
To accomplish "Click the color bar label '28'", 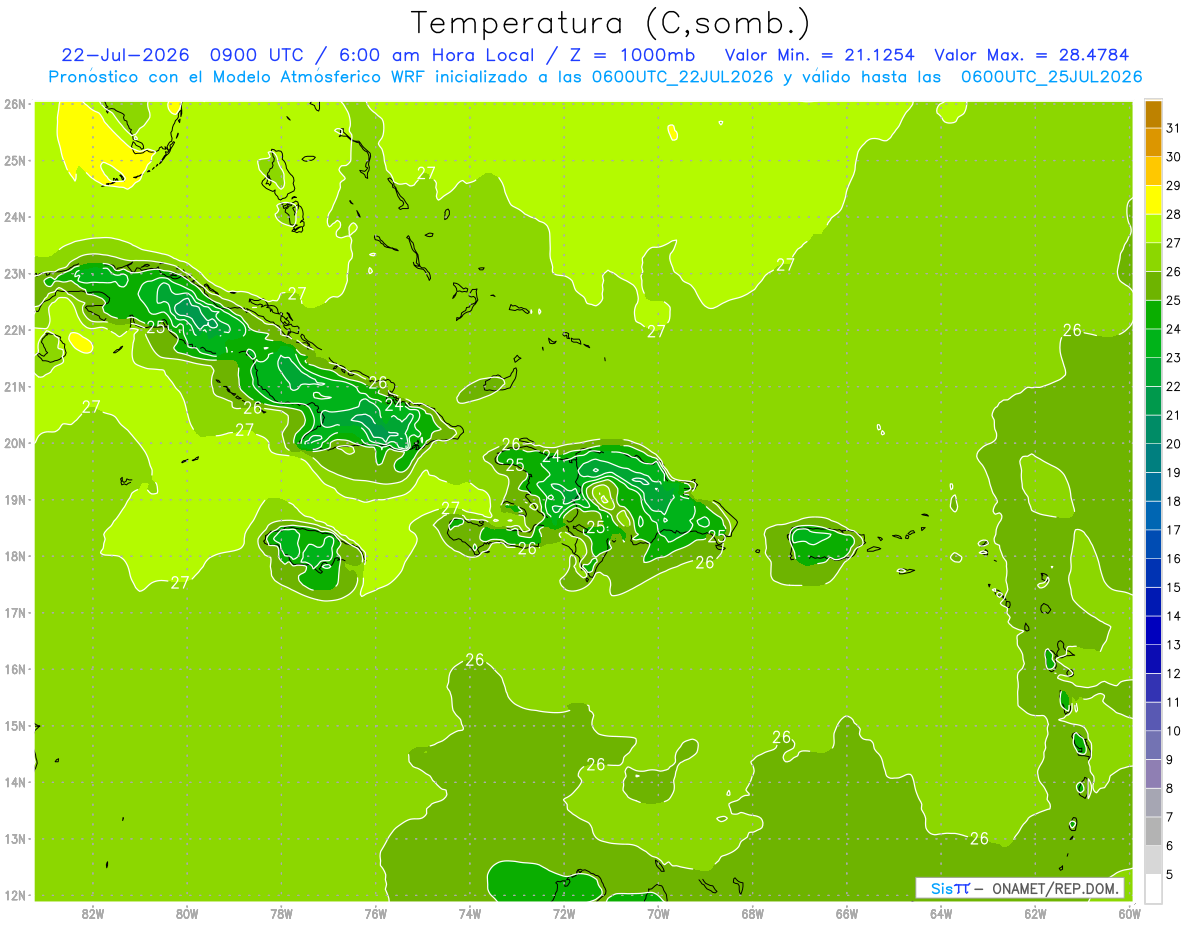I will coord(1173,214).
